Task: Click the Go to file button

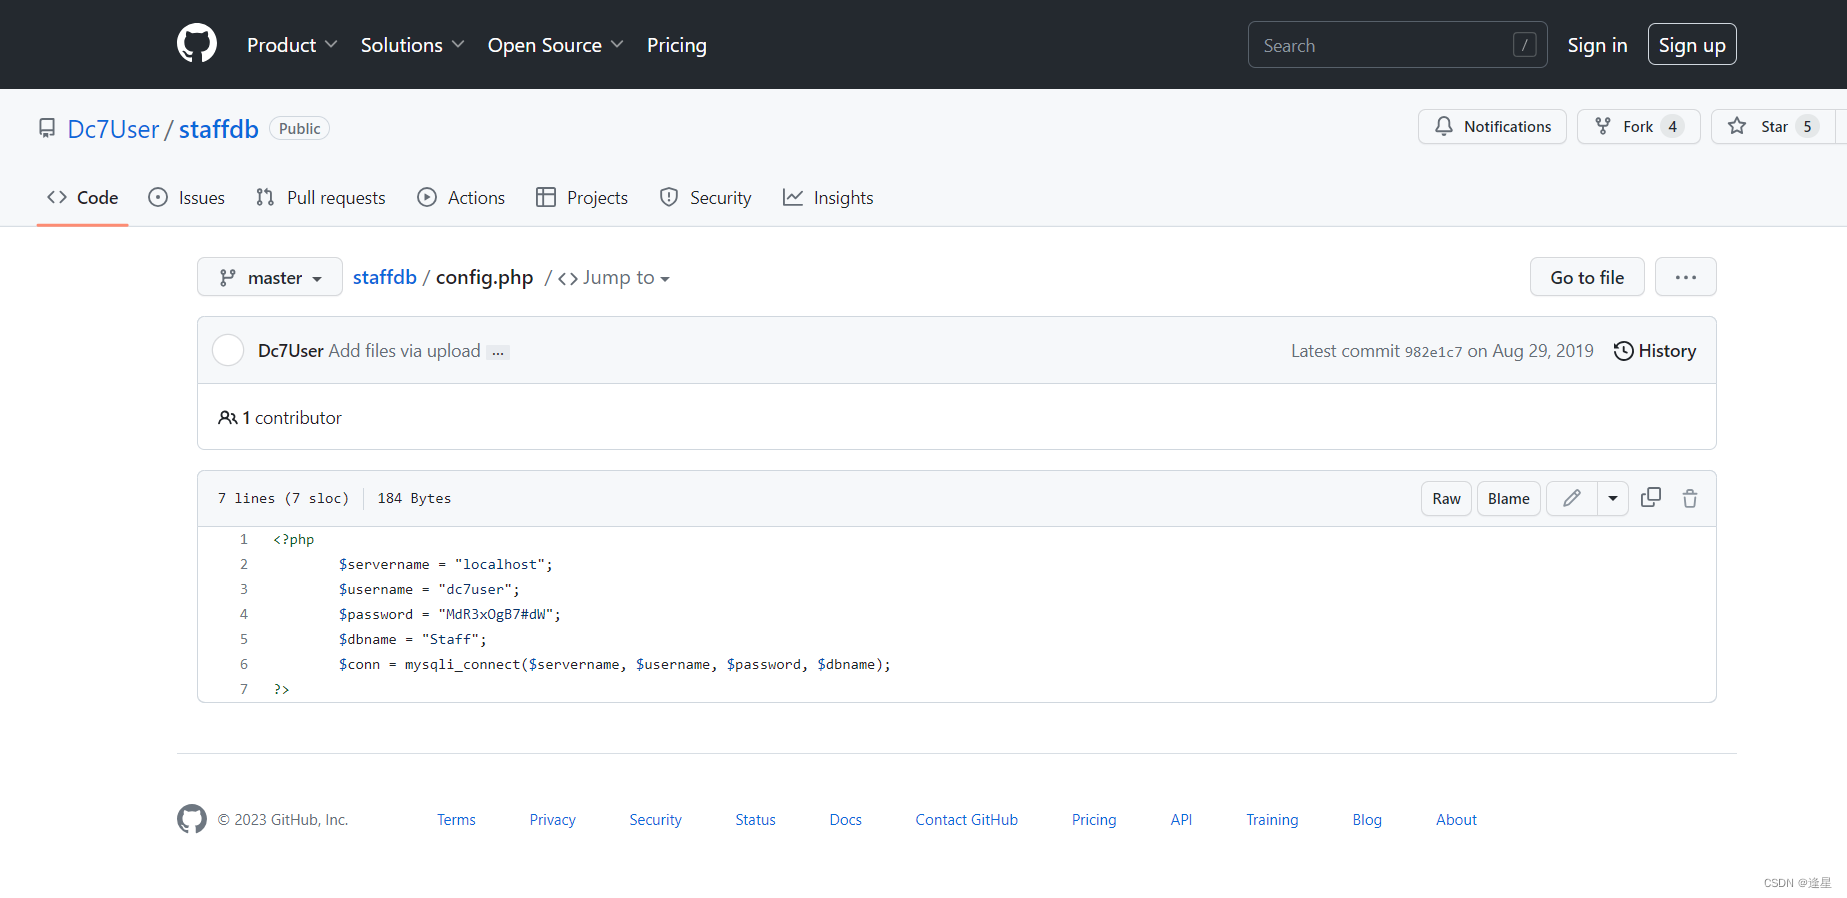Action: point(1587,277)
